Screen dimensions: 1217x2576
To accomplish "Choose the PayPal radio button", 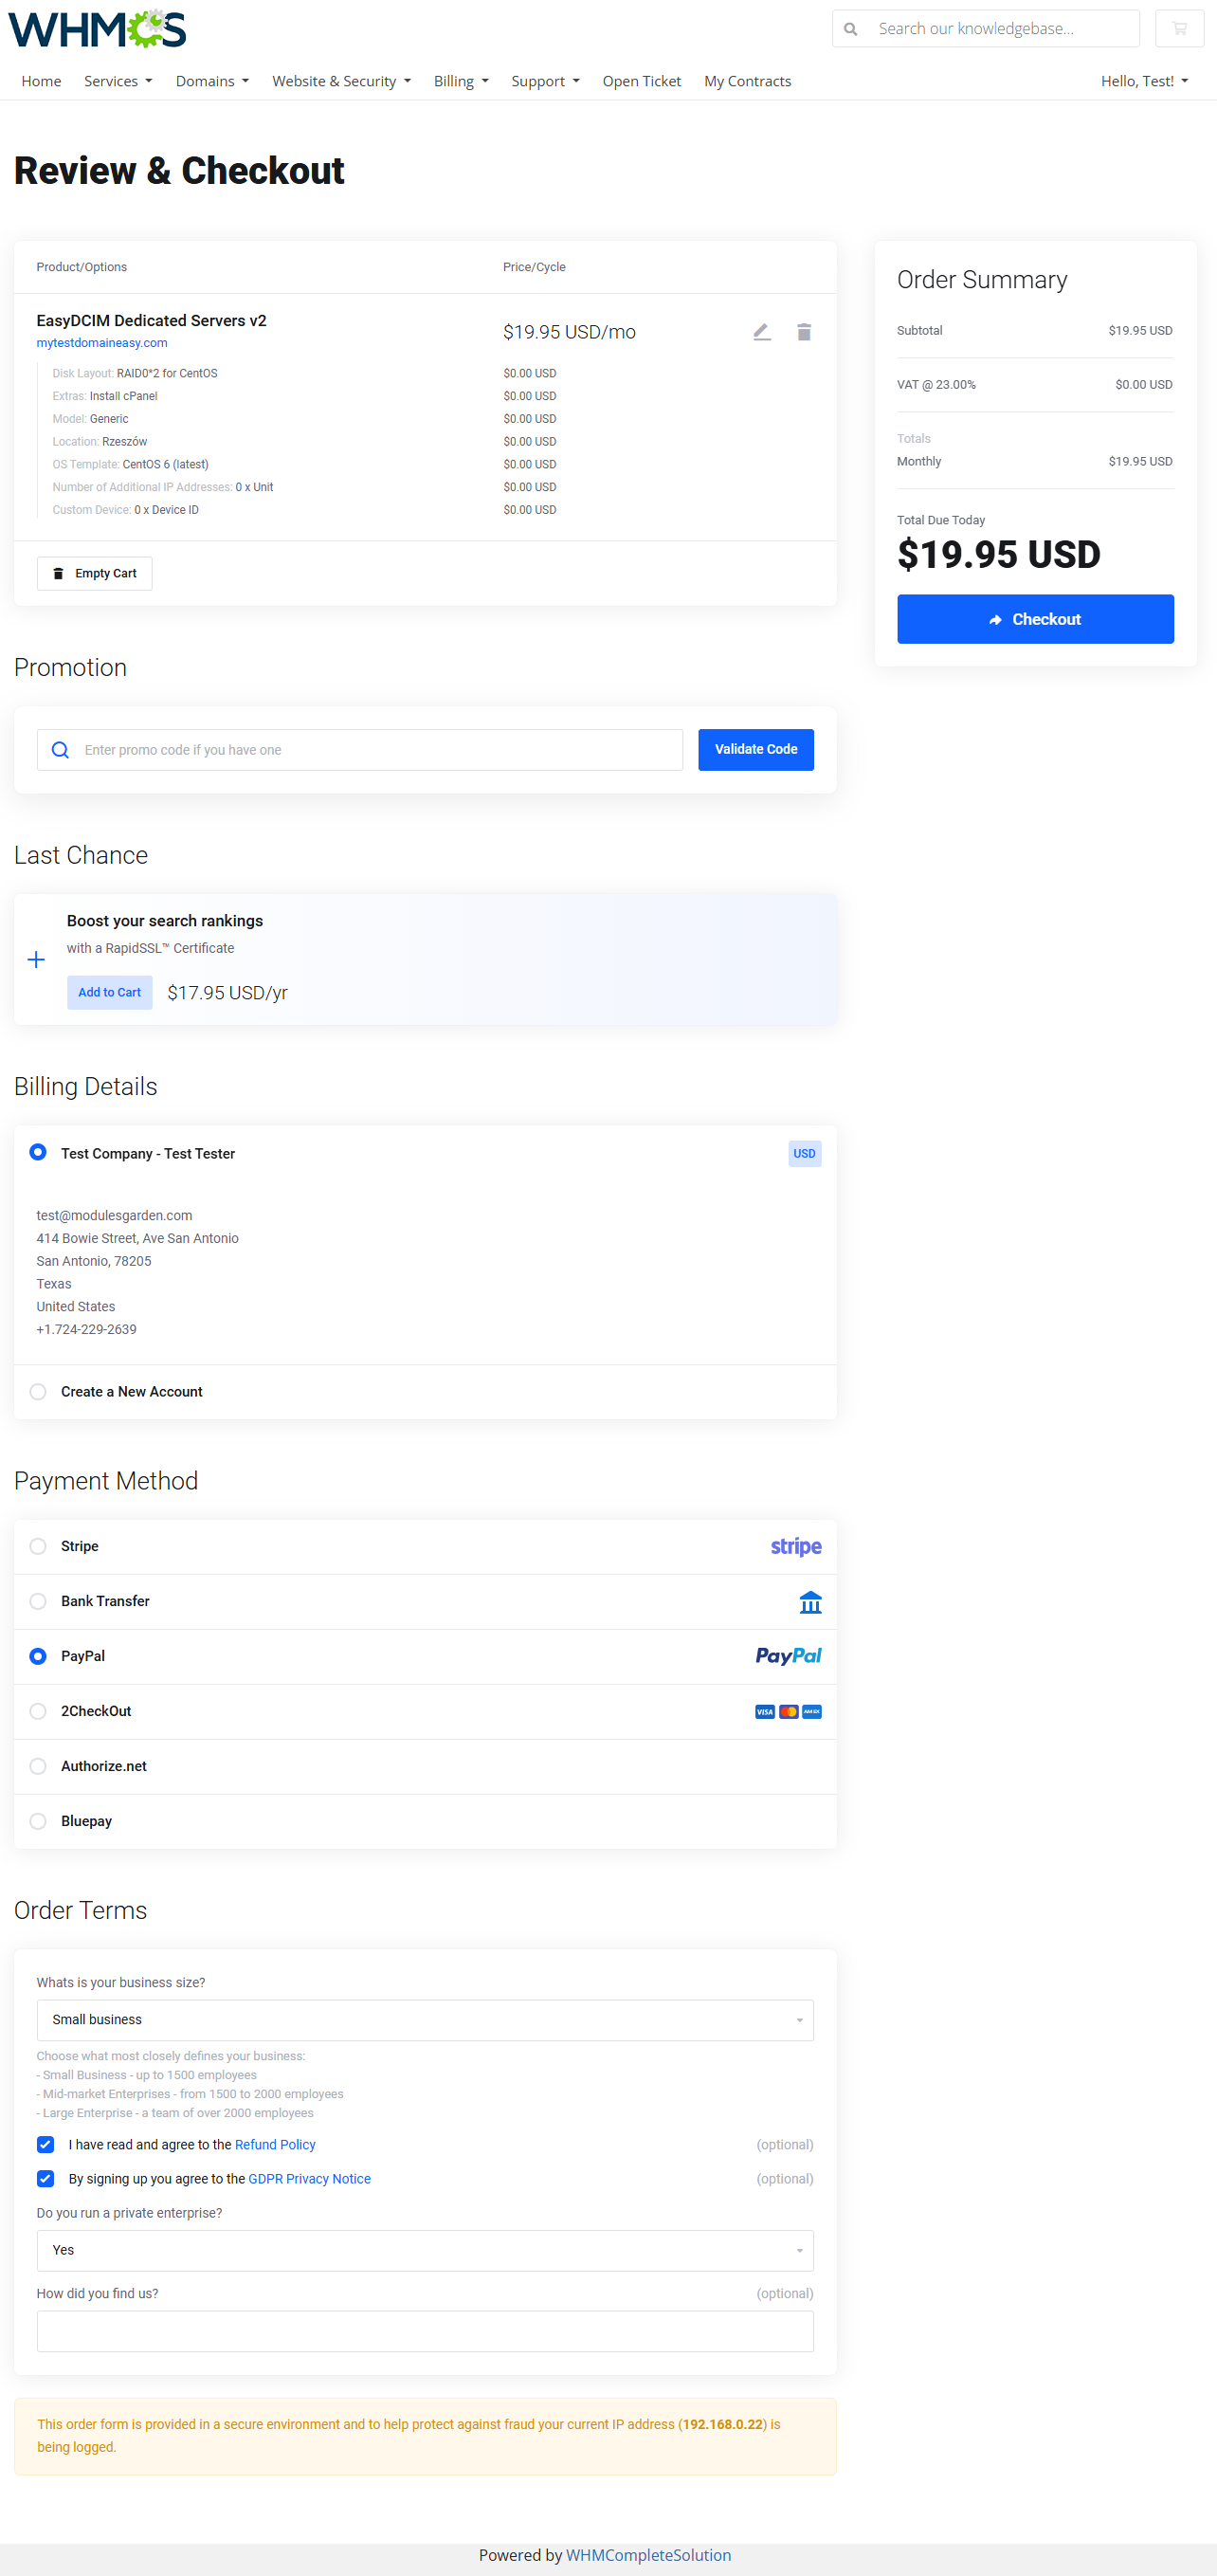I will (38, 1657).
